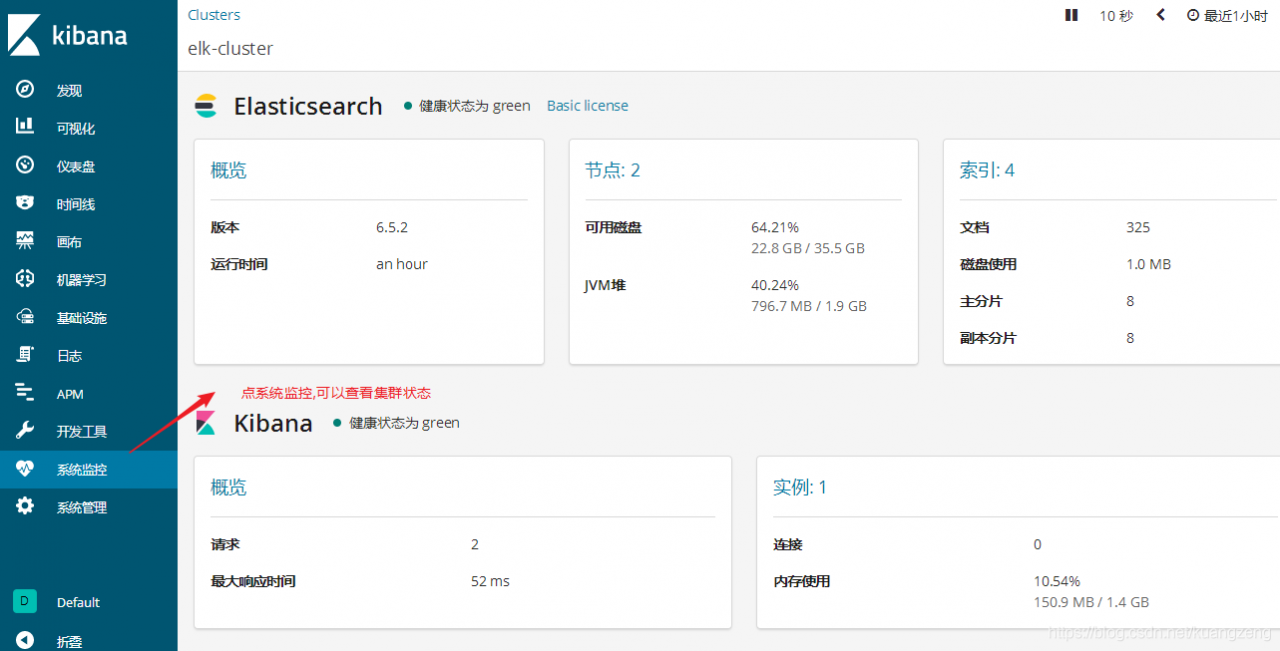Select 可视化 menu item
1280x651 pixels.
coord(76,129)
